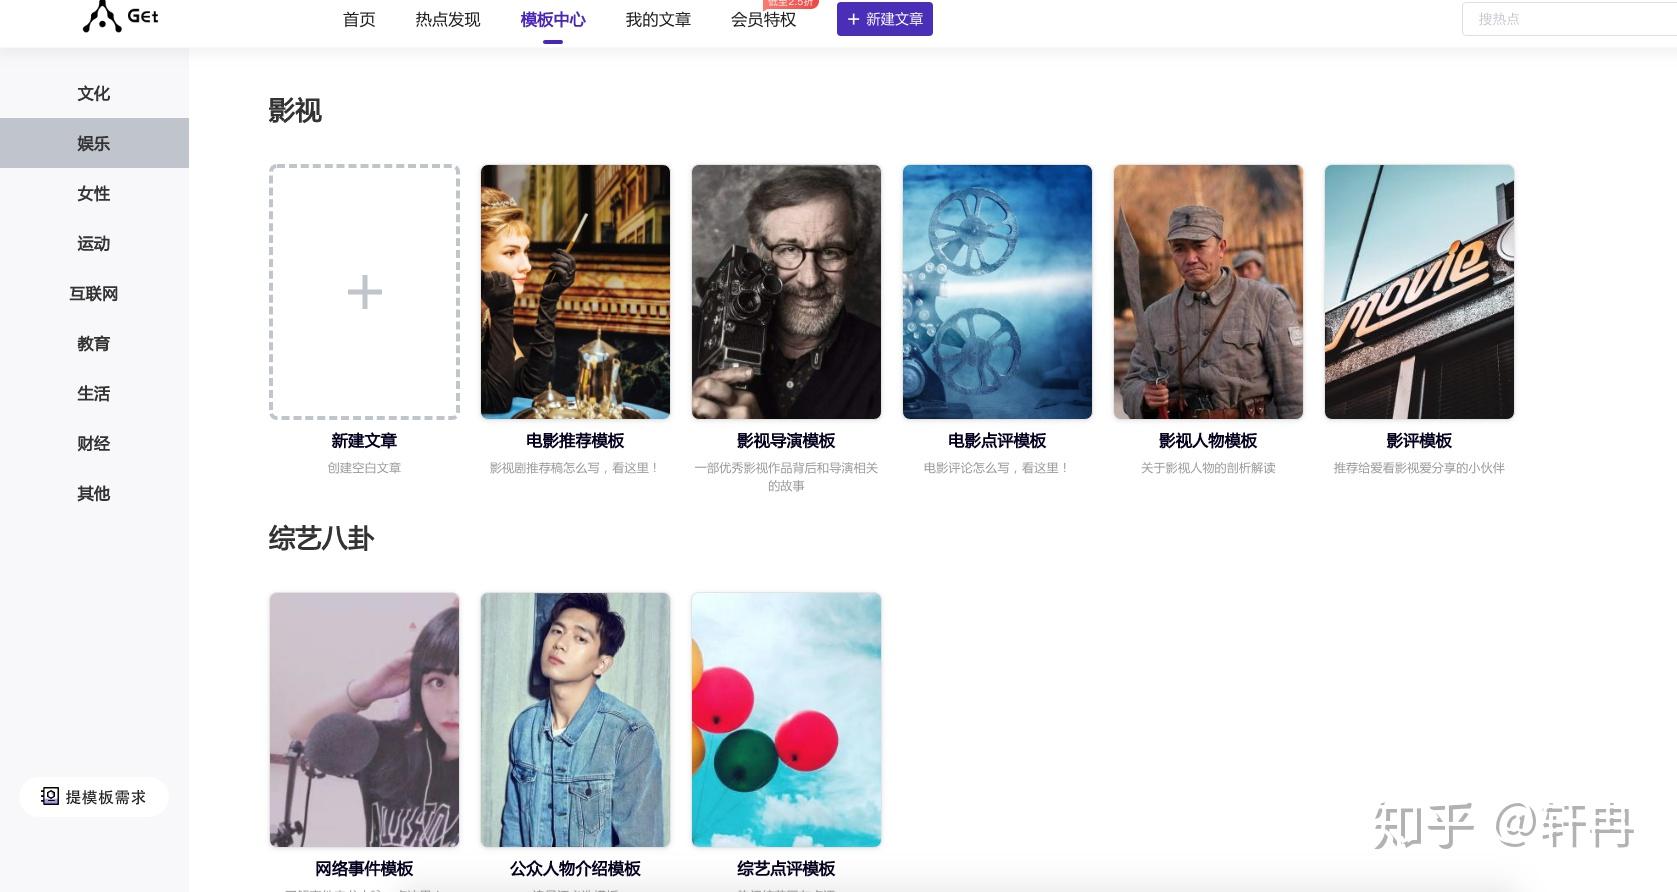Open the 综艺点评模板 balloons thumbnail
The height and width of the screenshot is (892, 1677).
[x=786, y=720]
